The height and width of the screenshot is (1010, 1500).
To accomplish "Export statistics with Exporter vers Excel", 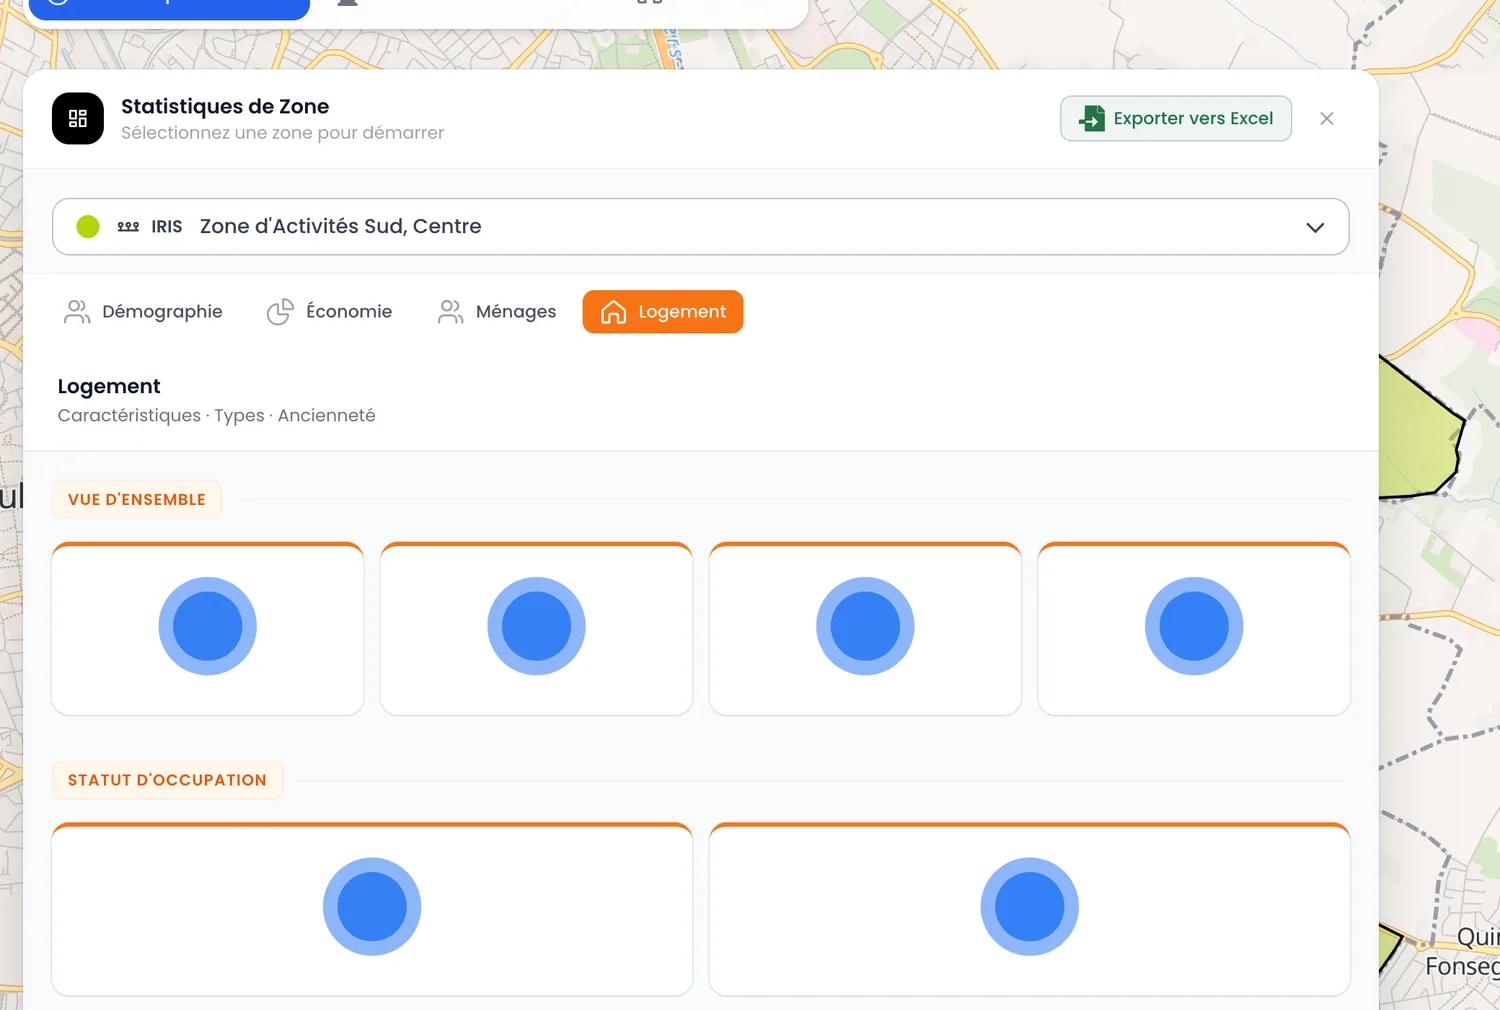I will point(1176,119).
